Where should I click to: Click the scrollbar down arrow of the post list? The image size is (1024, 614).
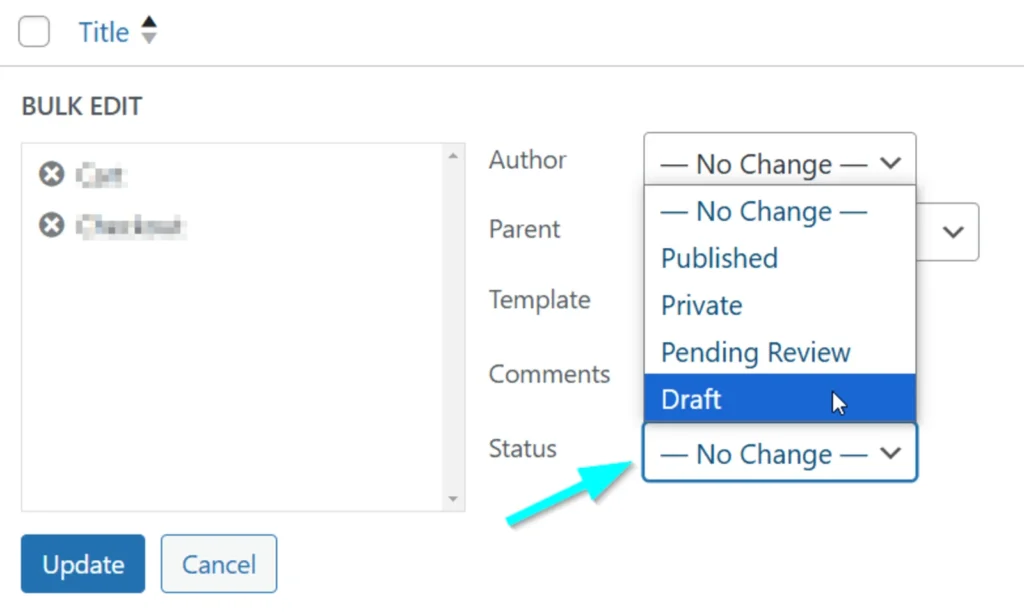click(453, 500)
